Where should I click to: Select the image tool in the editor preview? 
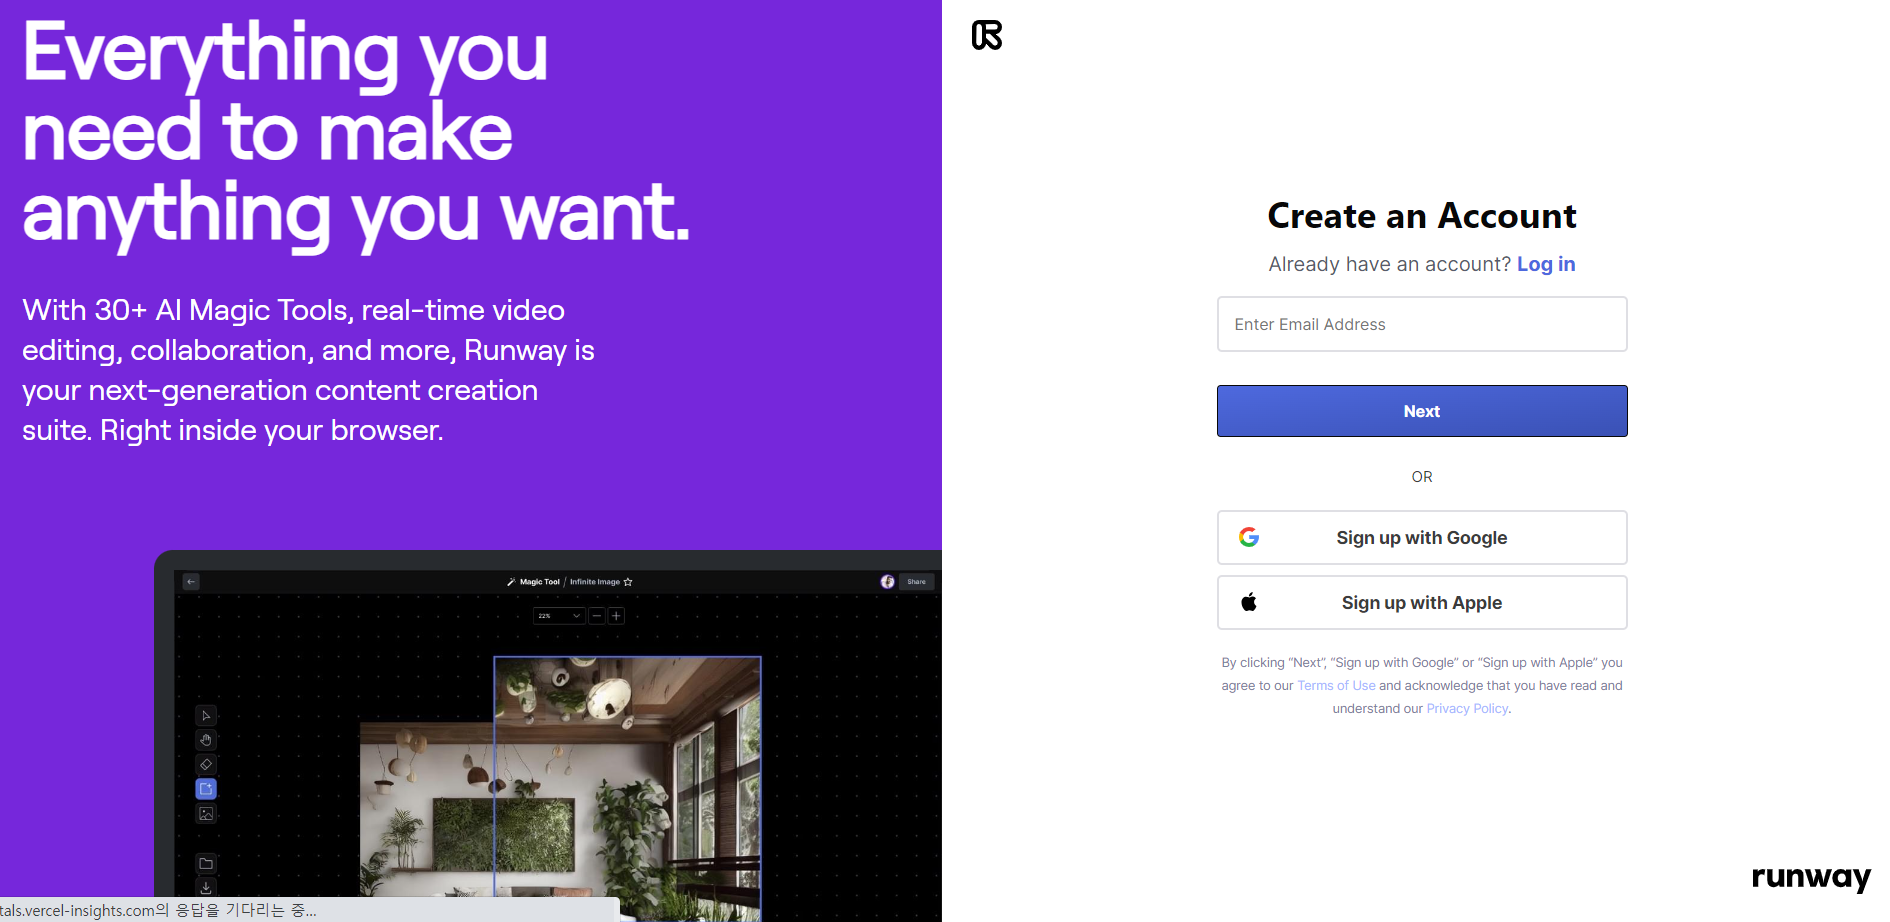point(206,814)
